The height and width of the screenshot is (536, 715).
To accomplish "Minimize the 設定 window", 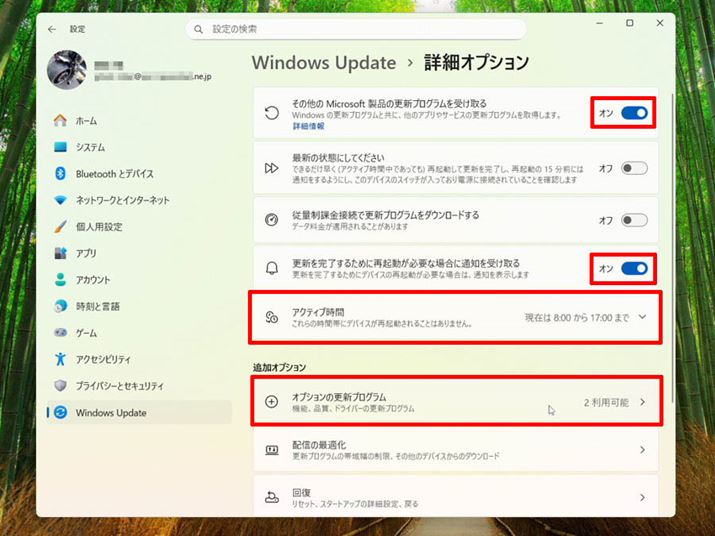I will [600, 23].
